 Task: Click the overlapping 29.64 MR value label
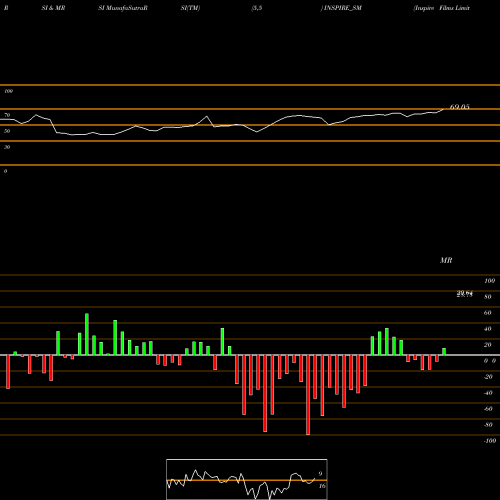coord(465,294)
